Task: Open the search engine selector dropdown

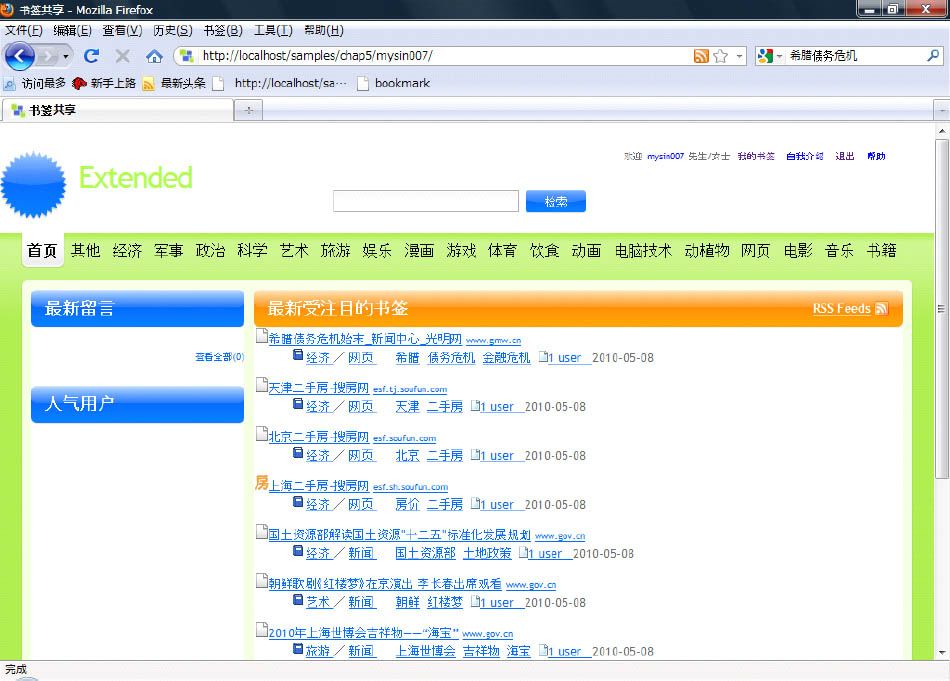Action: 769,56
